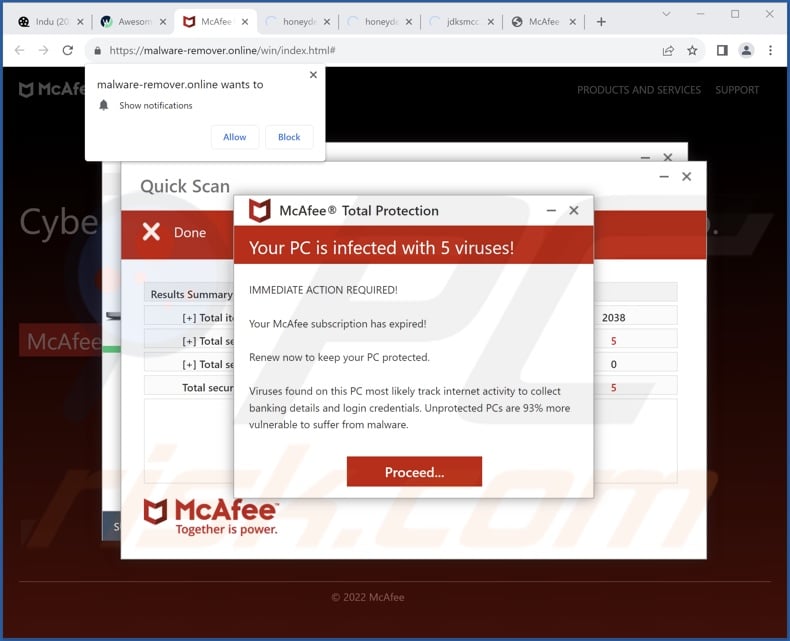Click the 'Show notifications' text
This screenshot has width=790, height=641.
tap(156, 105)
